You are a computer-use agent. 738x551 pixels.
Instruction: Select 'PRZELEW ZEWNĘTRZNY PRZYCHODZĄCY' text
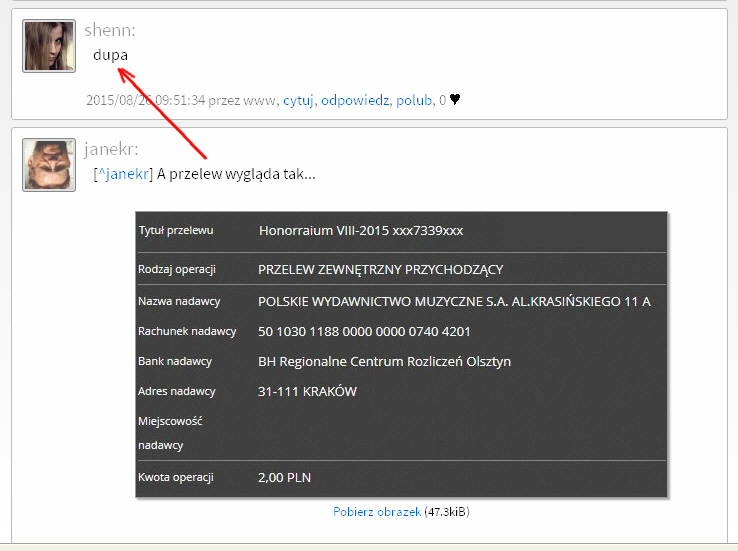coord(380,270)
